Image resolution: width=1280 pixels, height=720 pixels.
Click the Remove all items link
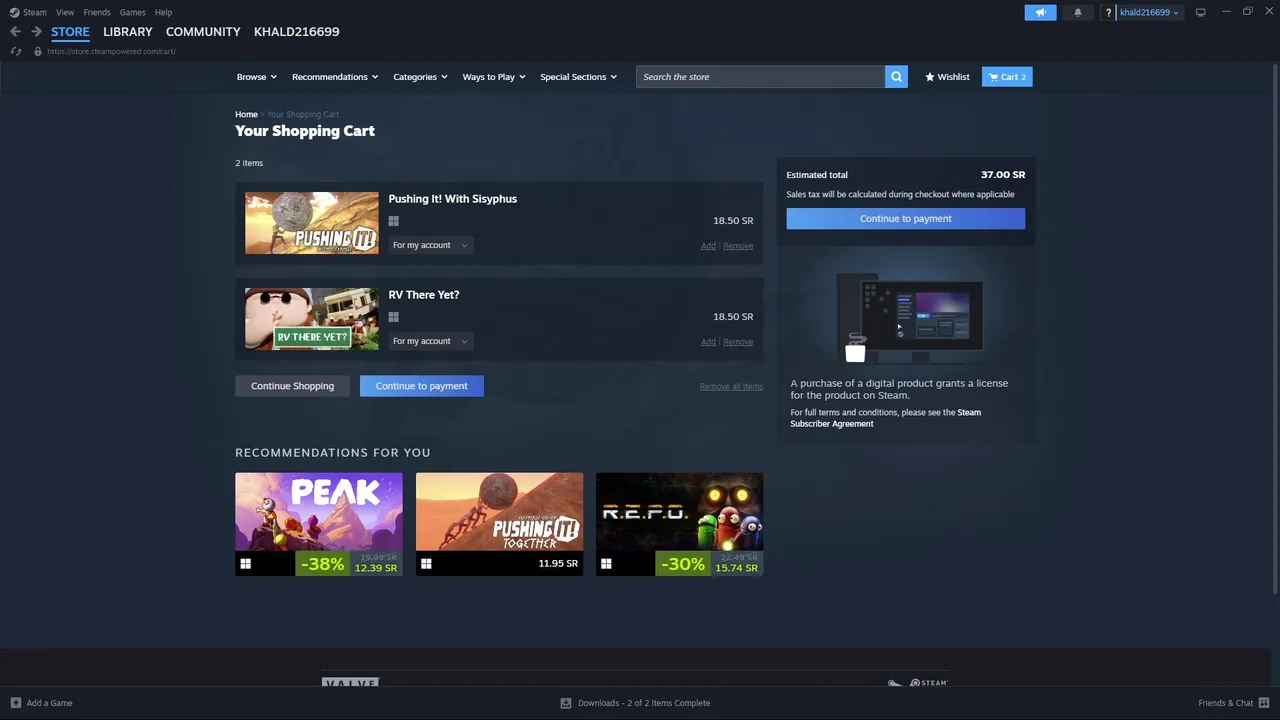[731, 387]
